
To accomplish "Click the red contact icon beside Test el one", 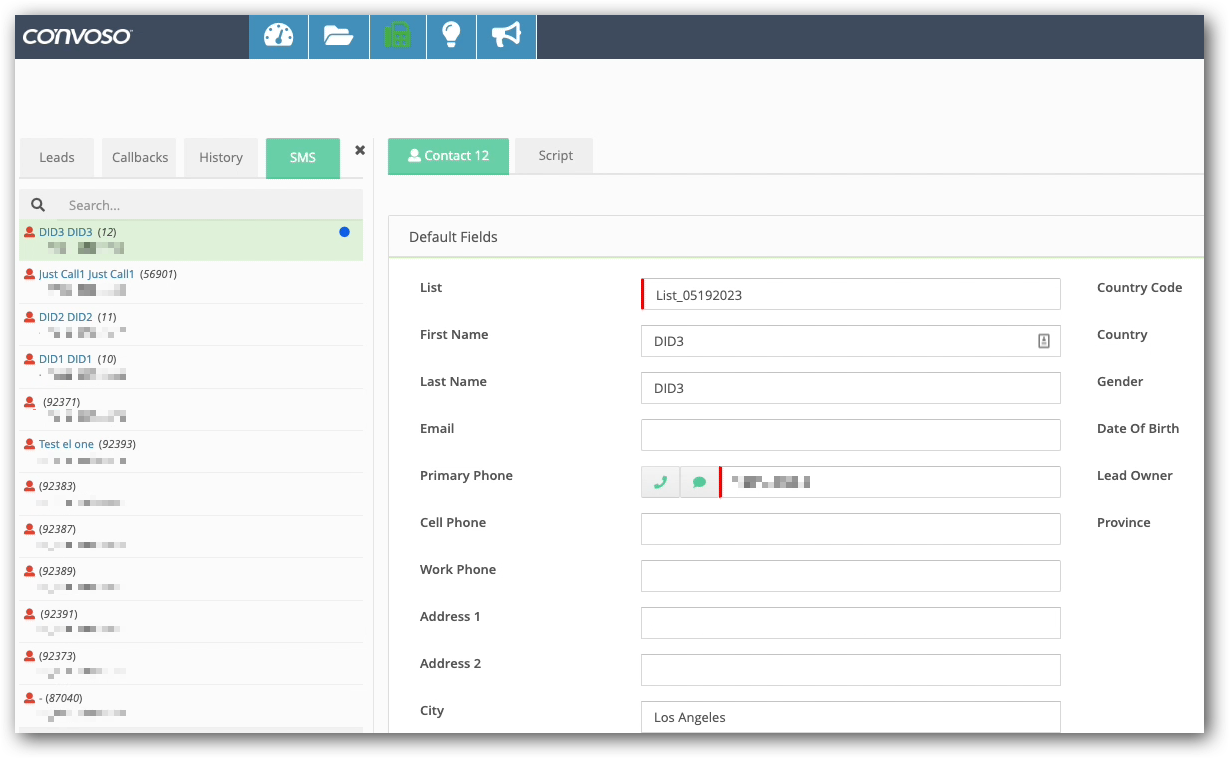I will click(x=28, y=443).
